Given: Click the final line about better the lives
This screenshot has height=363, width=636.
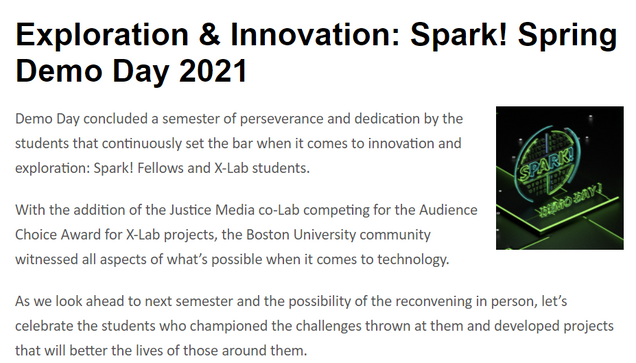Looking at the screenshot, I should (x=161, y=351).
